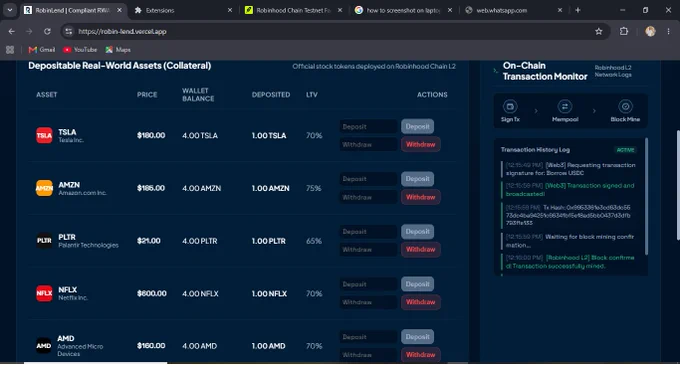The width and height of the screenshot is (680, 365).
Task: Open YouTube bookmark
Action: [80, 50]
